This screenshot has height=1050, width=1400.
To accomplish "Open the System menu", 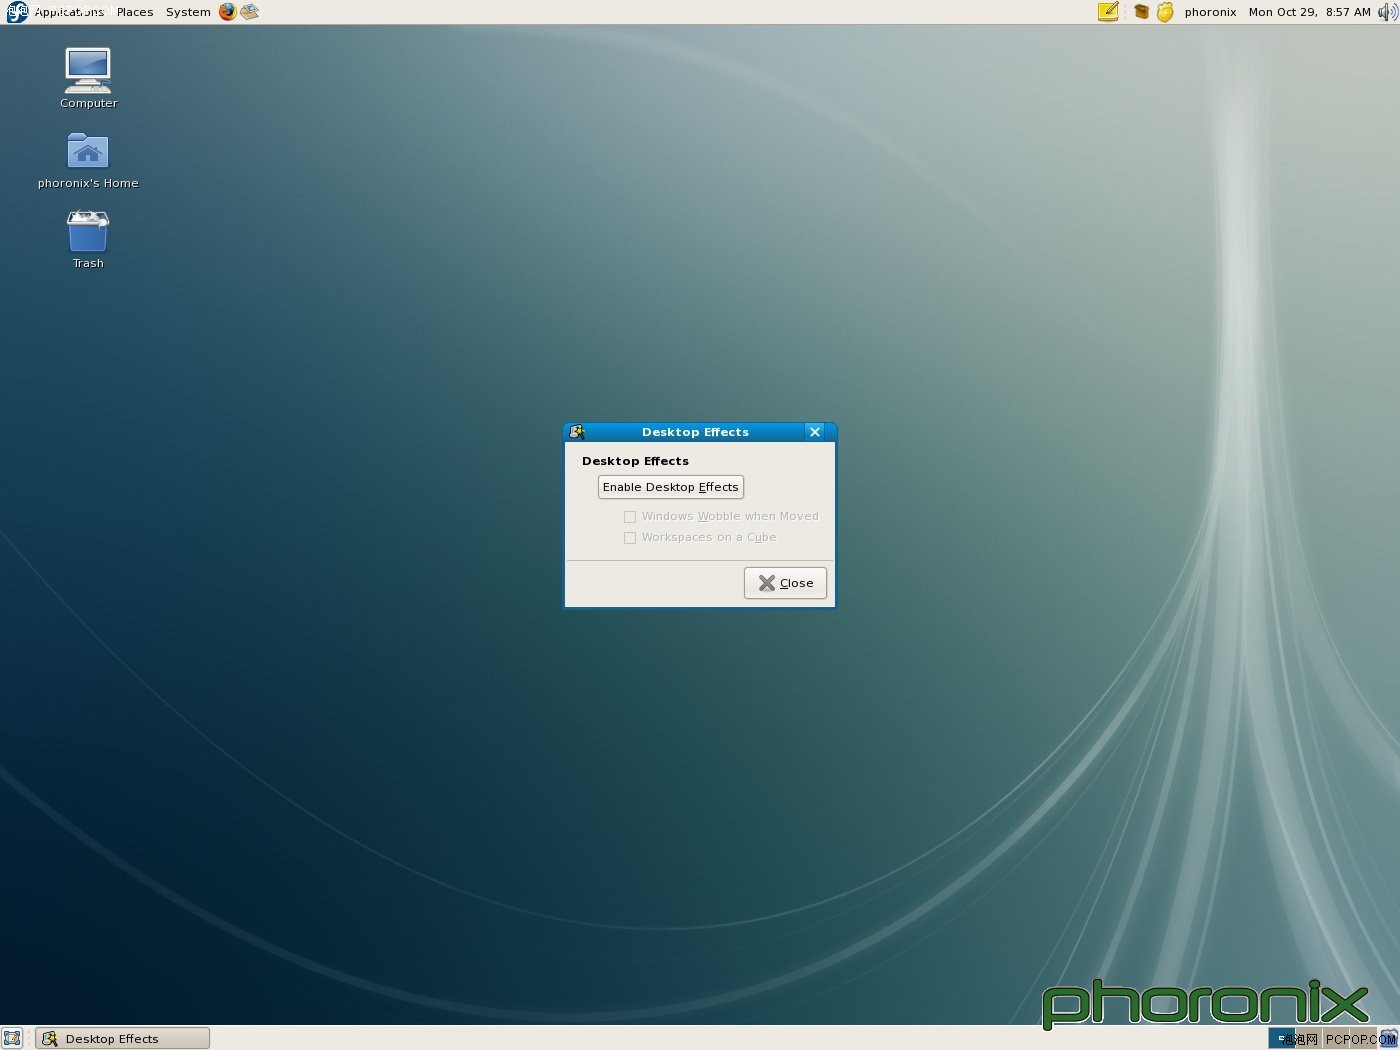I will pyautogui.click(x=188, y=12).
